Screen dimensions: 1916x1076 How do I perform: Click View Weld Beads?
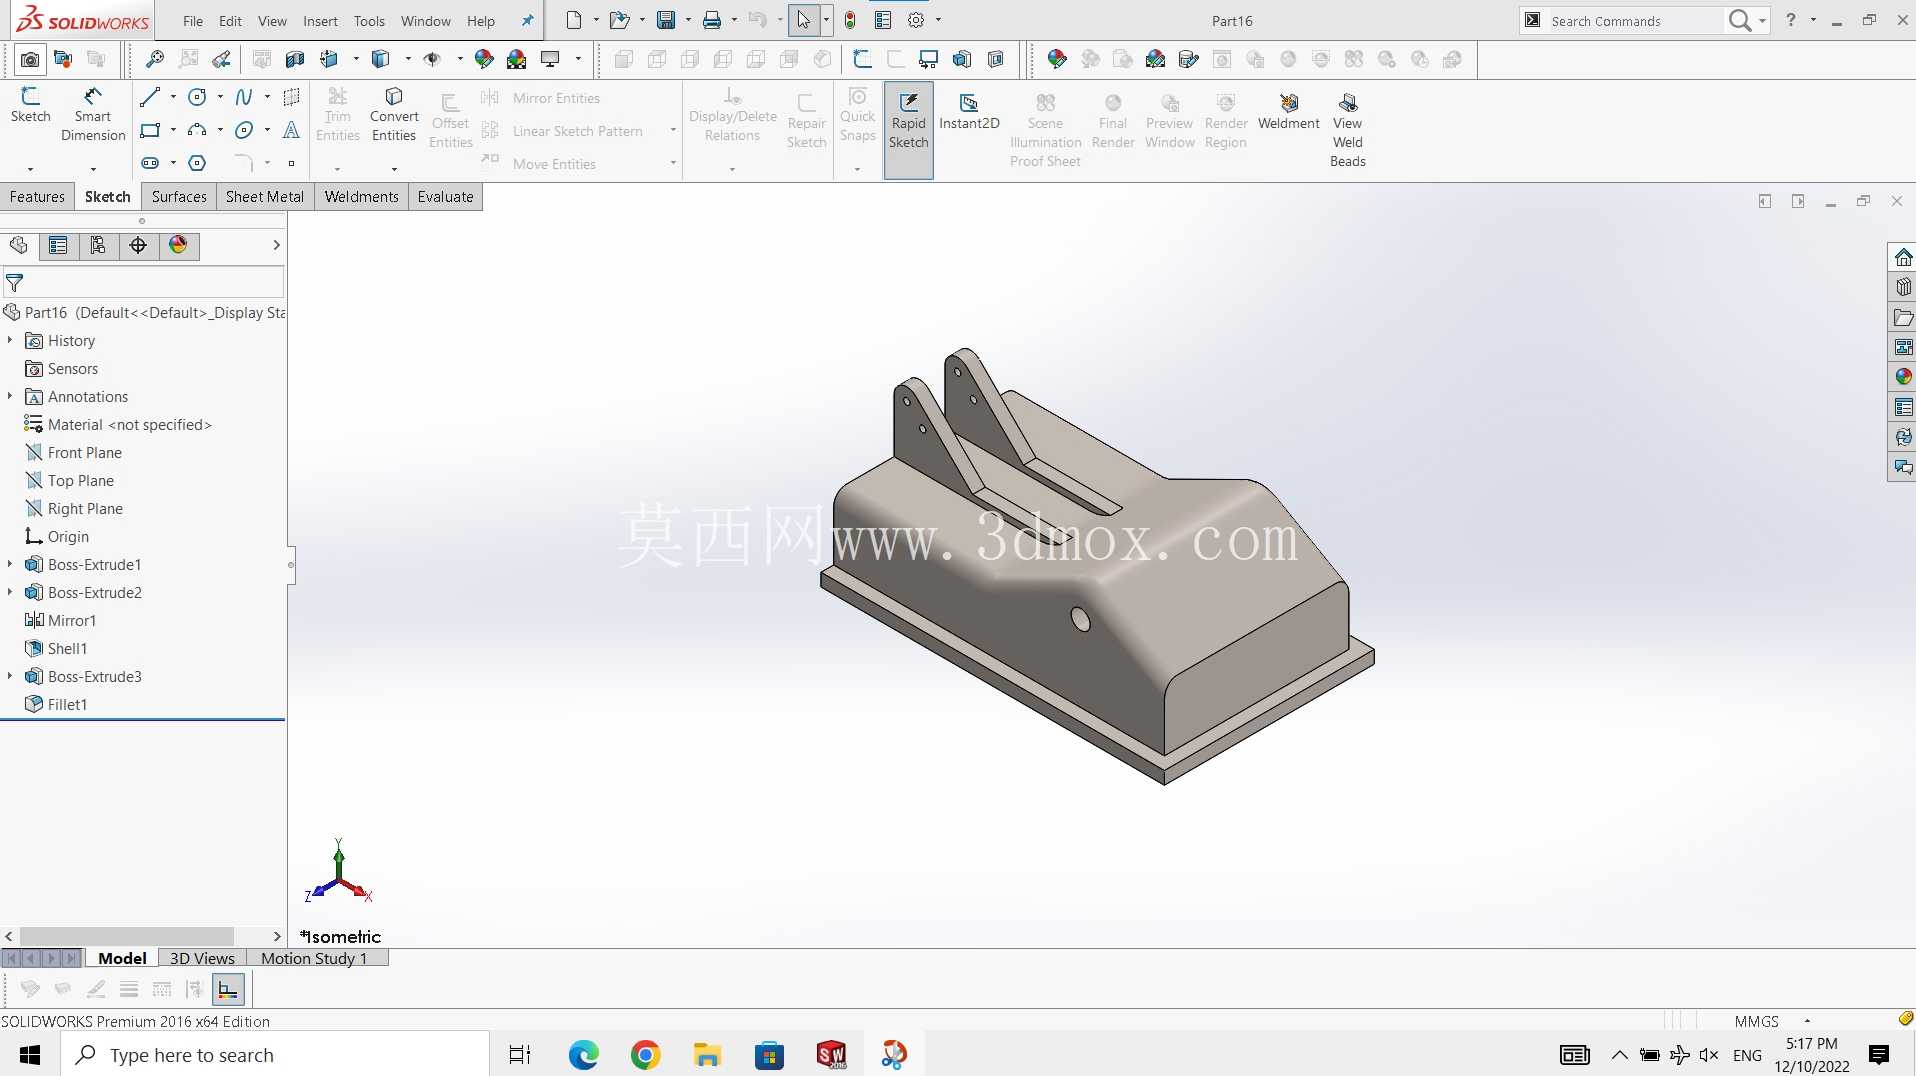(x=1347, y=129)
